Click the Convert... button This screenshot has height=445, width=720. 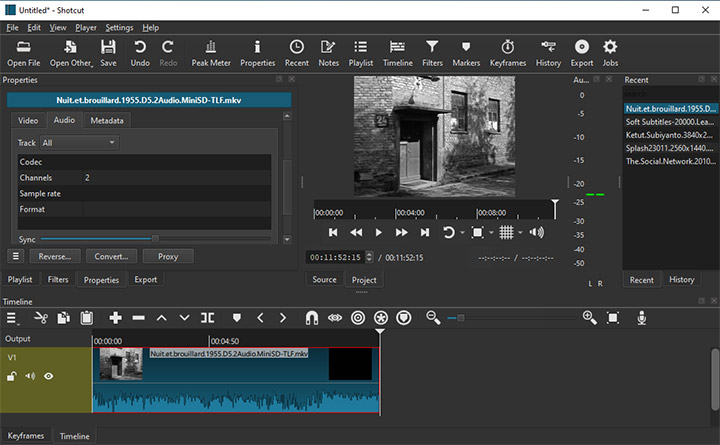coord(111,256)
